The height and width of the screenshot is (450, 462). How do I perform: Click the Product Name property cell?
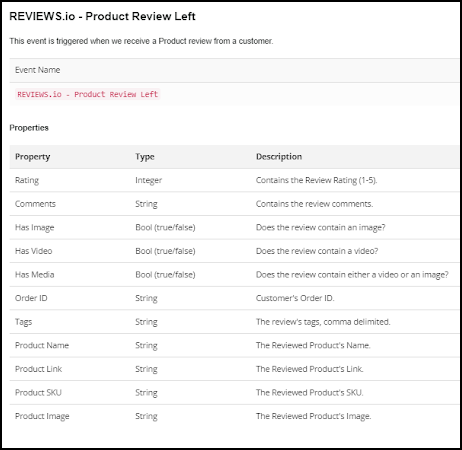click(x=42, y=345)
